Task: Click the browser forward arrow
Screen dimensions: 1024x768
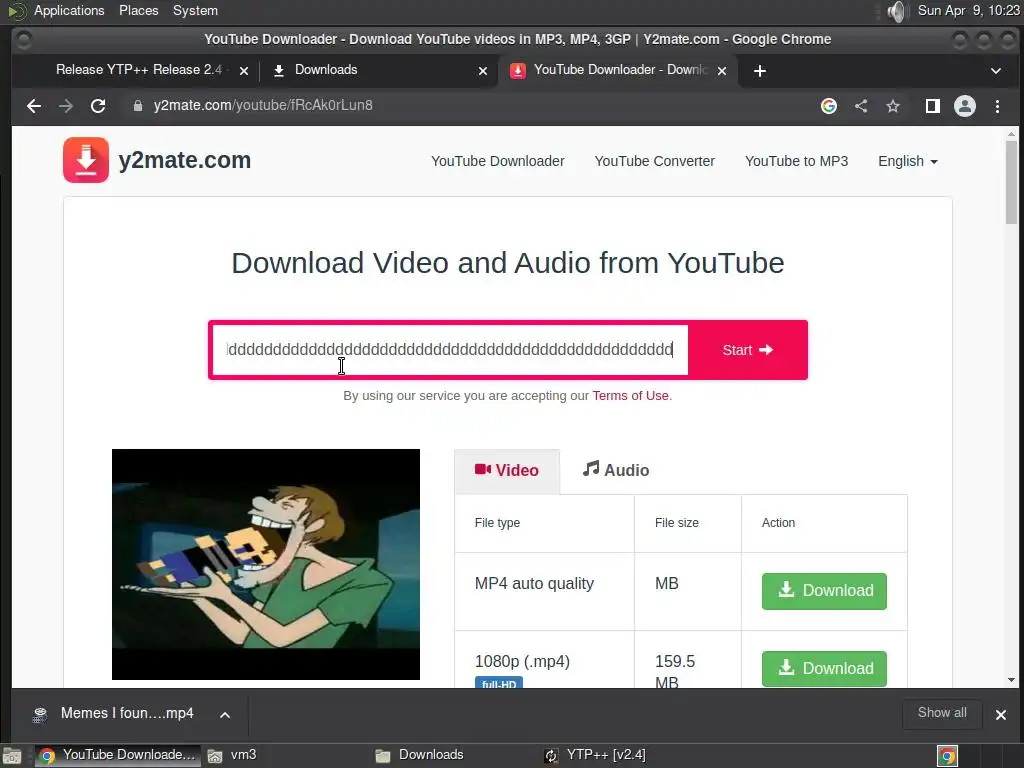Action: pyautogui.click(x=66, y=106)
